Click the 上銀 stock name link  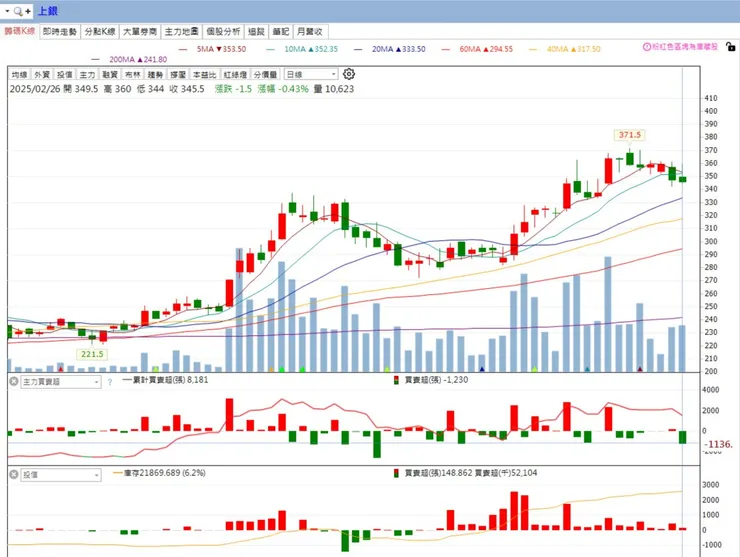[x=48, y=11]
